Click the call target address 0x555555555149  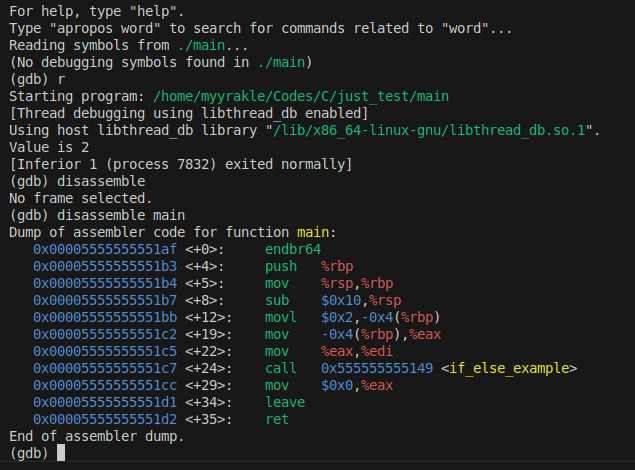point(377,369)
